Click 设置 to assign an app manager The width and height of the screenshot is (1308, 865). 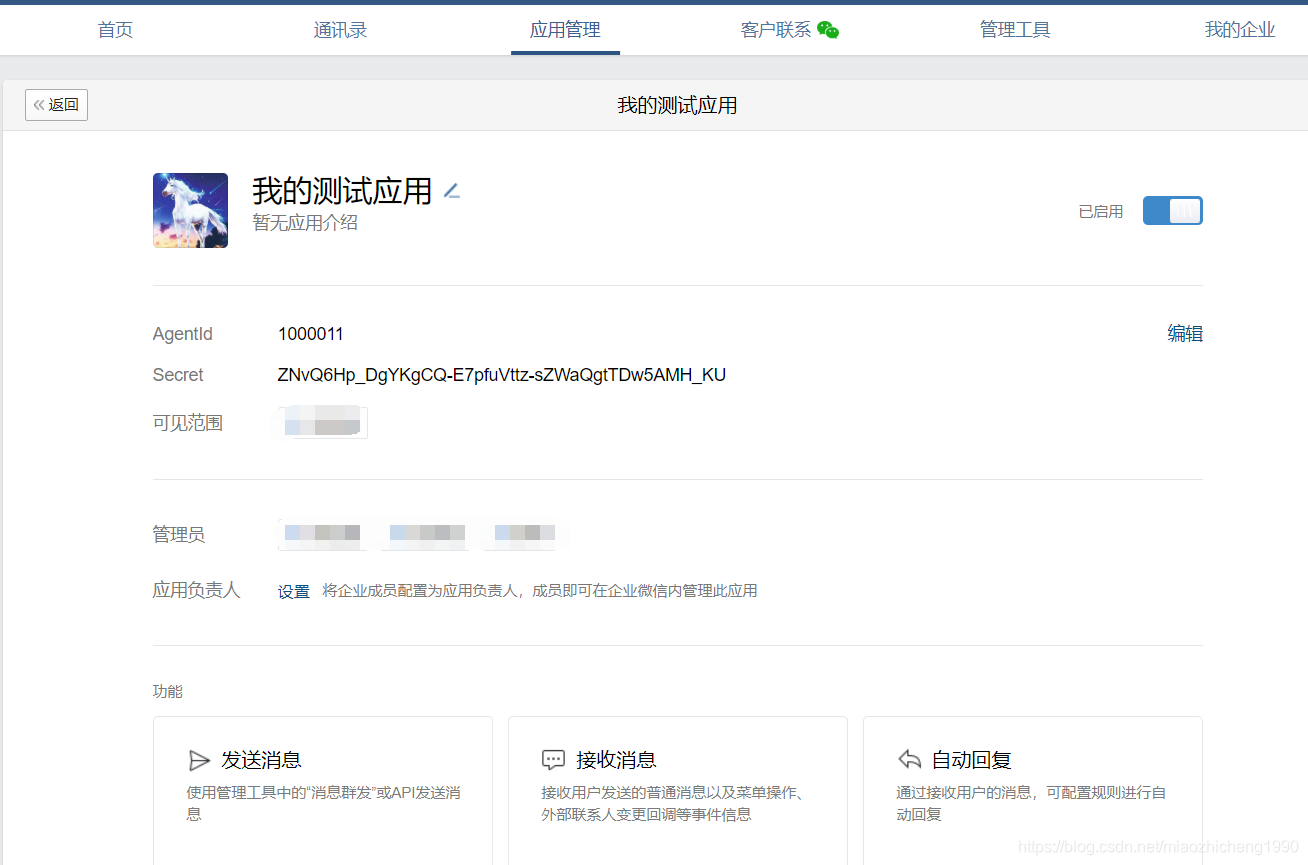[x=293, y=591]
